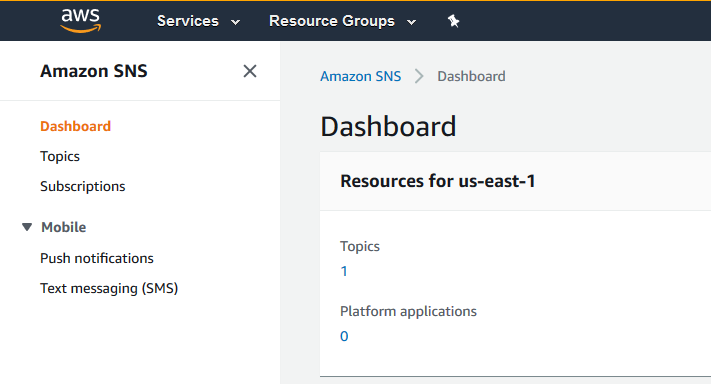Image resolution: width=711 pixels, height=384 pixels.
Task: Select Dashboard in the sidebar
Action: pos(75,126)
